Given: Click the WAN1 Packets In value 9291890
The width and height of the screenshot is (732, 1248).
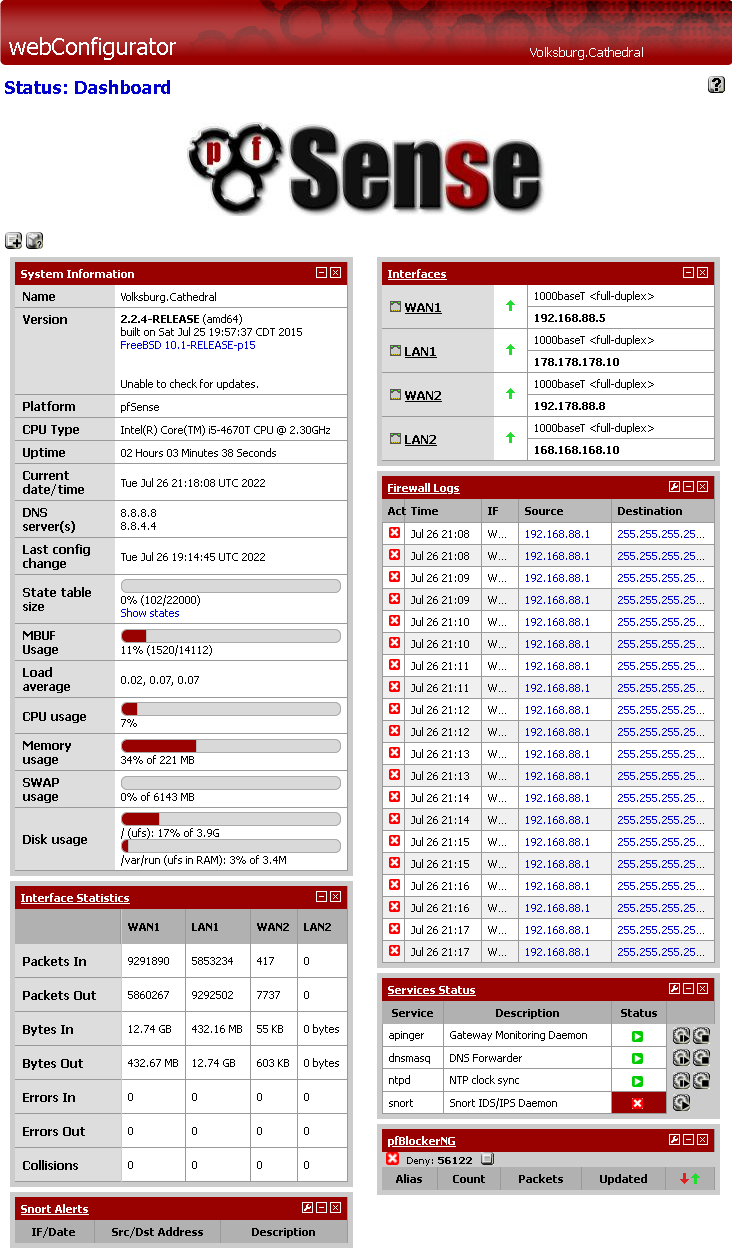Looking at the screenshot, I should (x=148, y=961).
